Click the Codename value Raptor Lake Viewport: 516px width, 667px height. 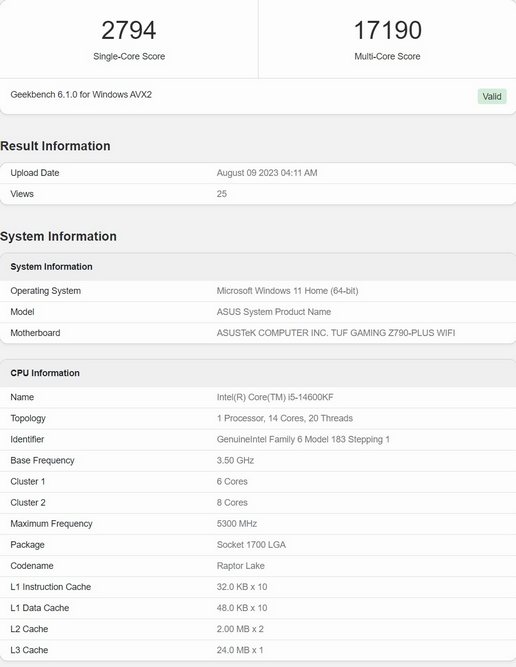240,566
